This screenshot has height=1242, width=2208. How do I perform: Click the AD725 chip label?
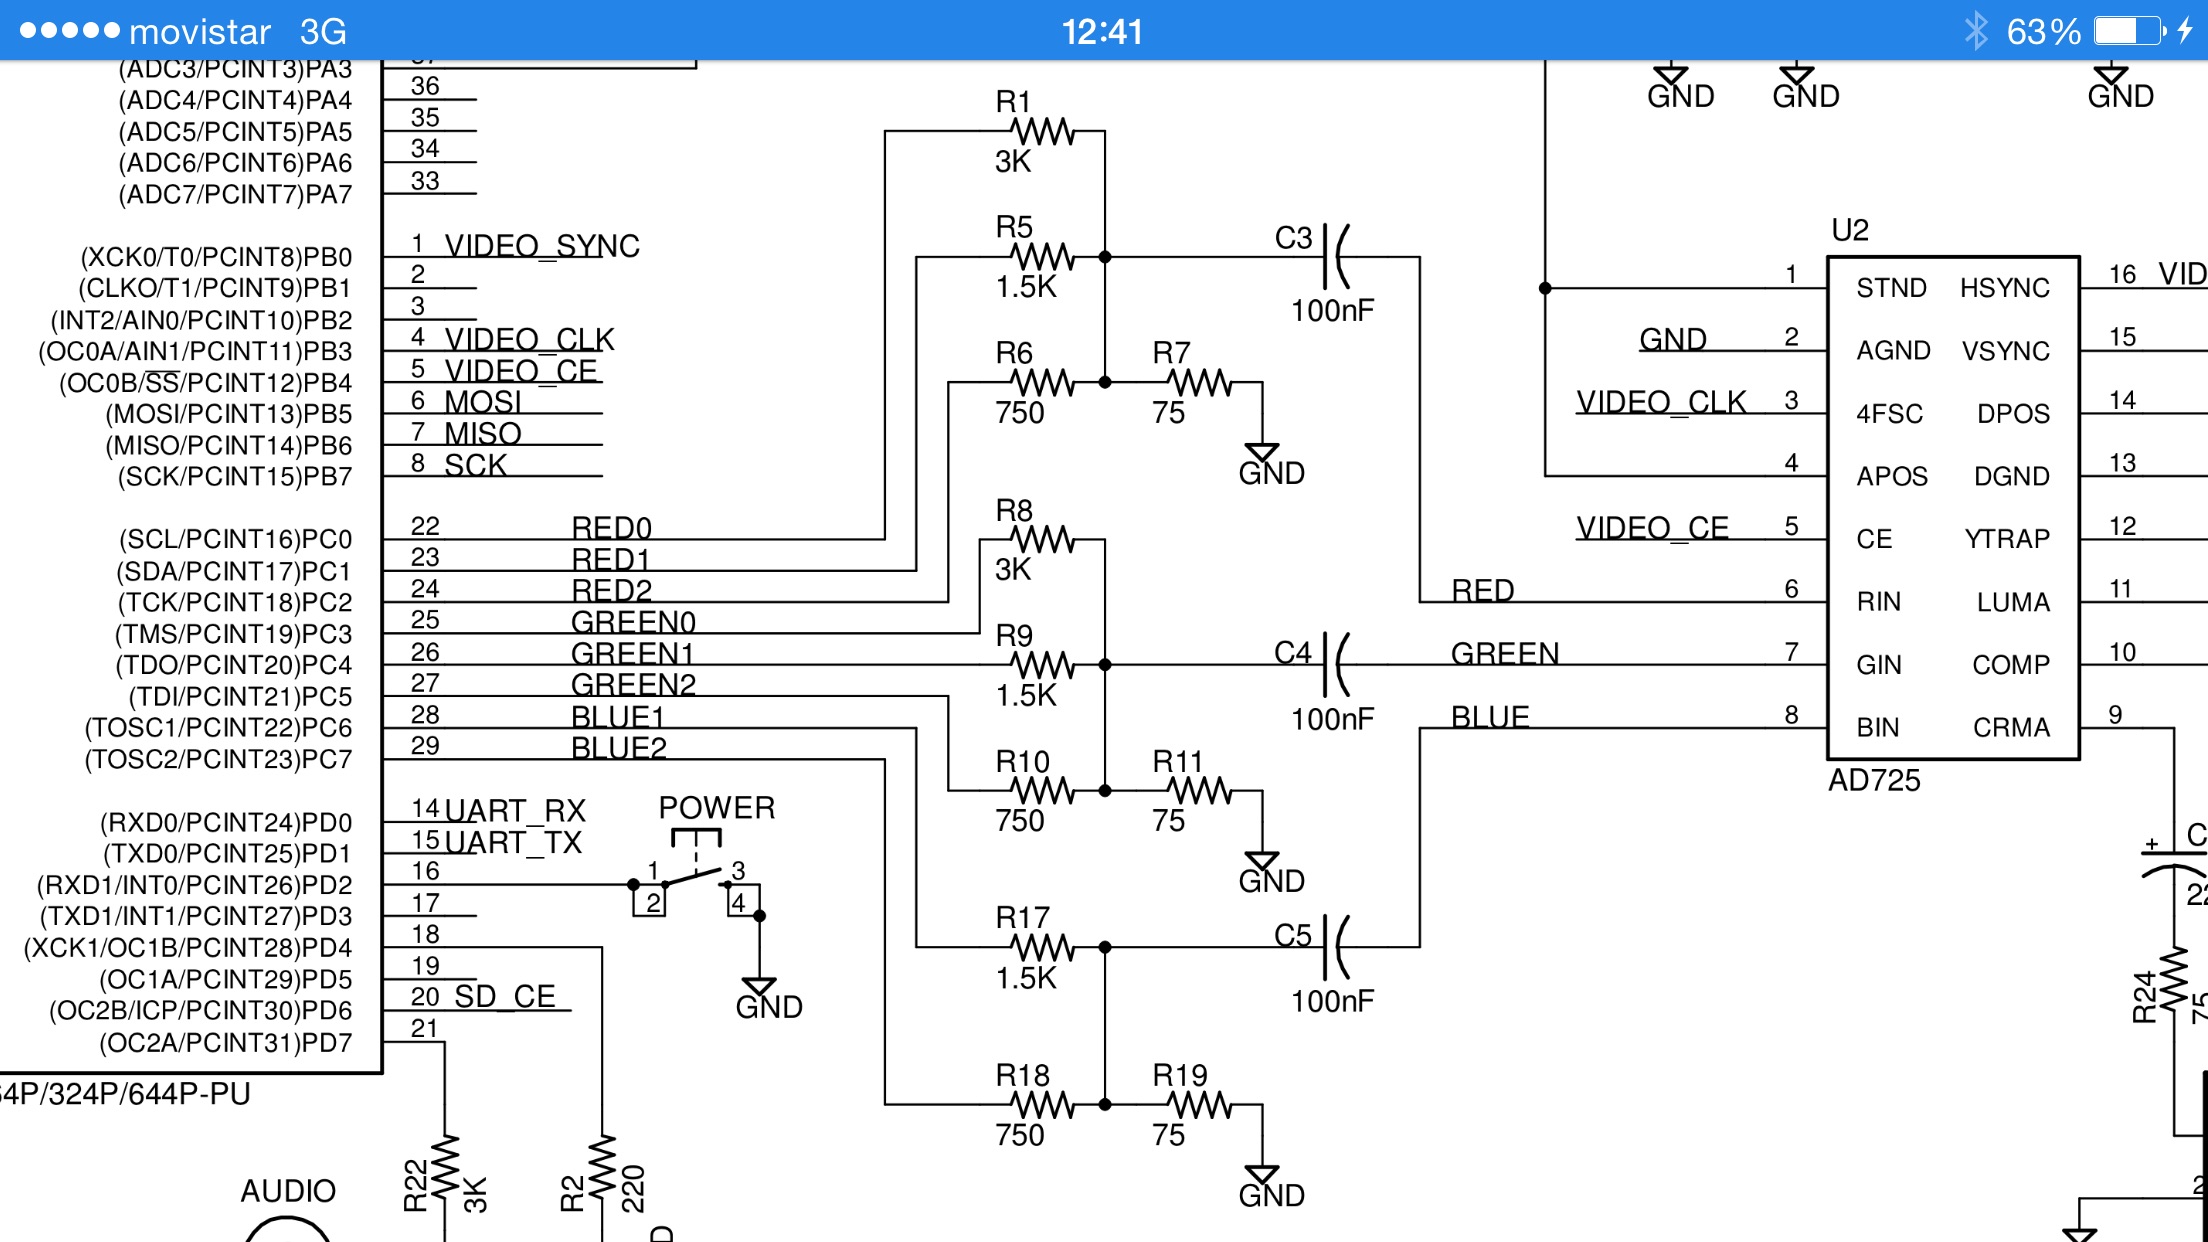[x=1873, y=780]
